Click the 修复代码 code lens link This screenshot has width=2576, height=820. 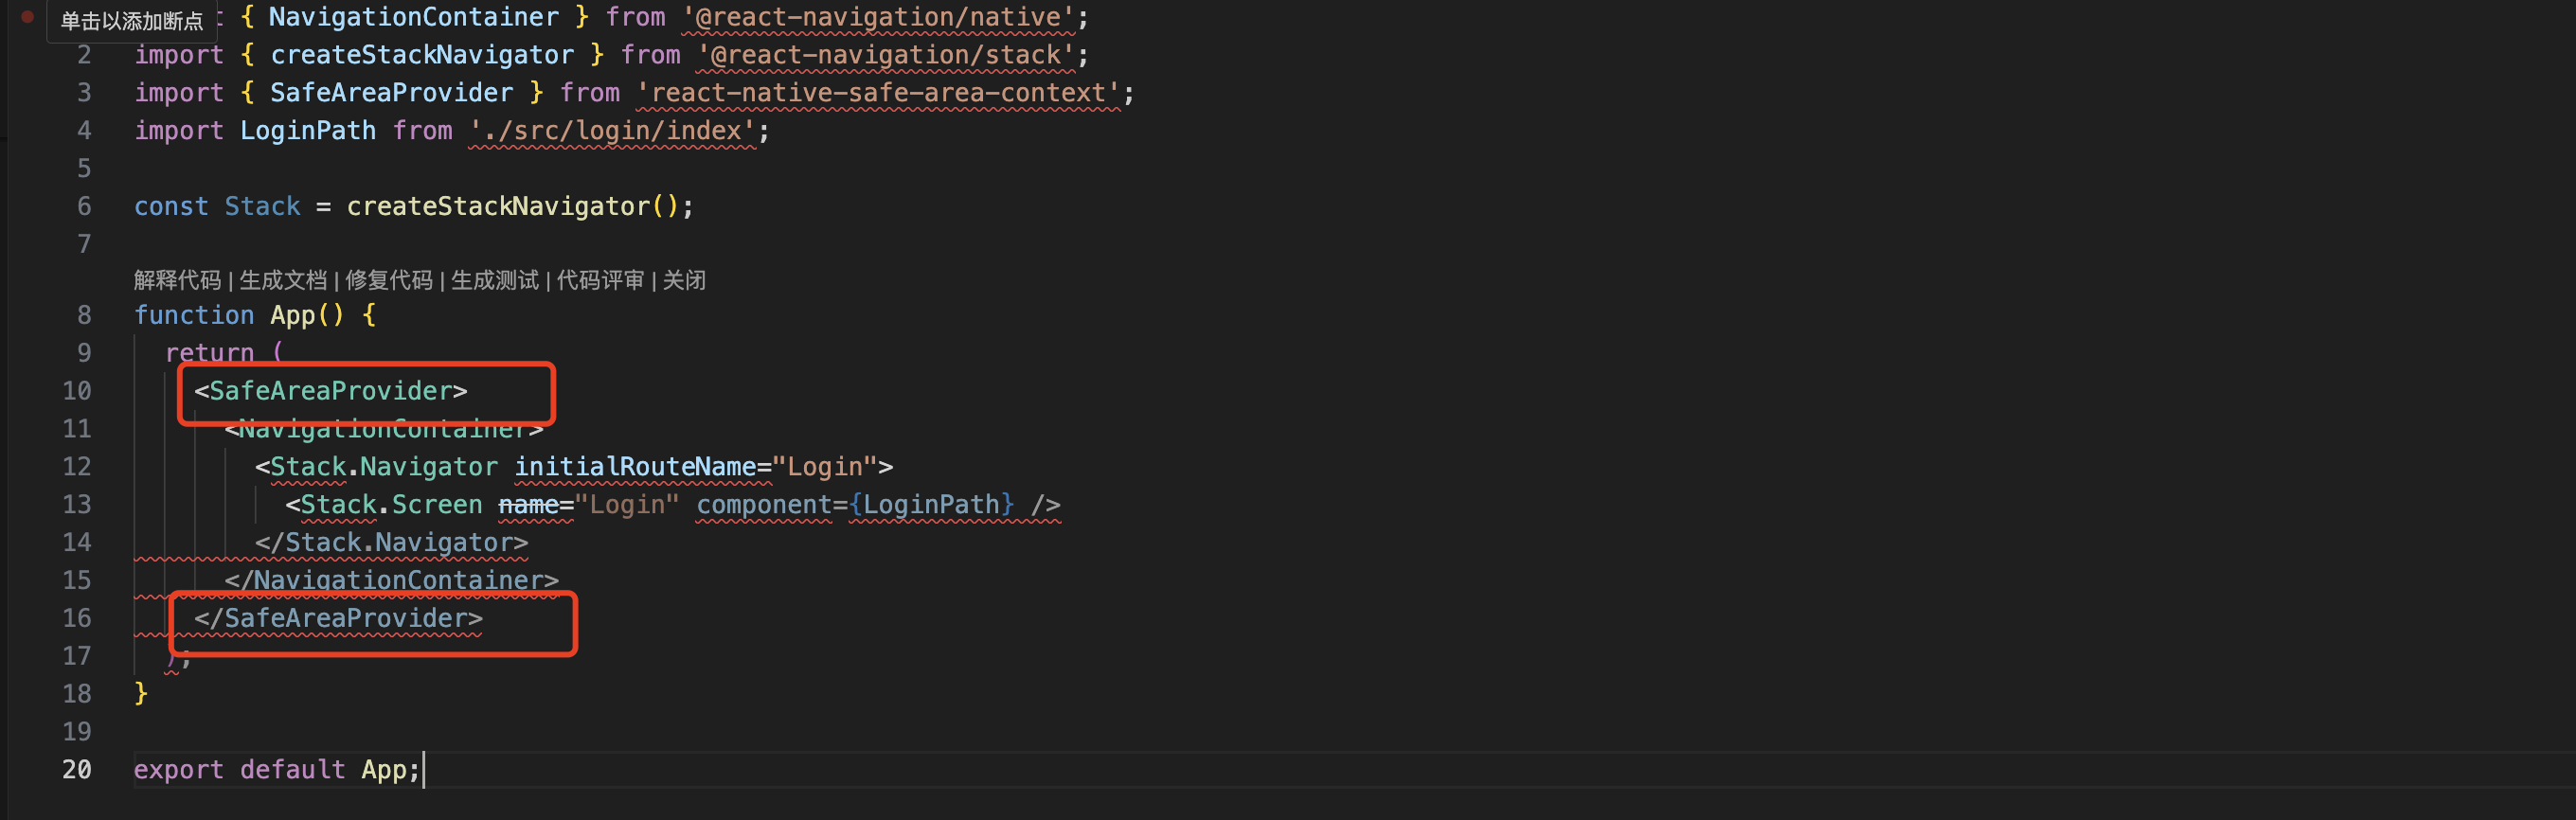pyautogui.click(x=389, y=280)
